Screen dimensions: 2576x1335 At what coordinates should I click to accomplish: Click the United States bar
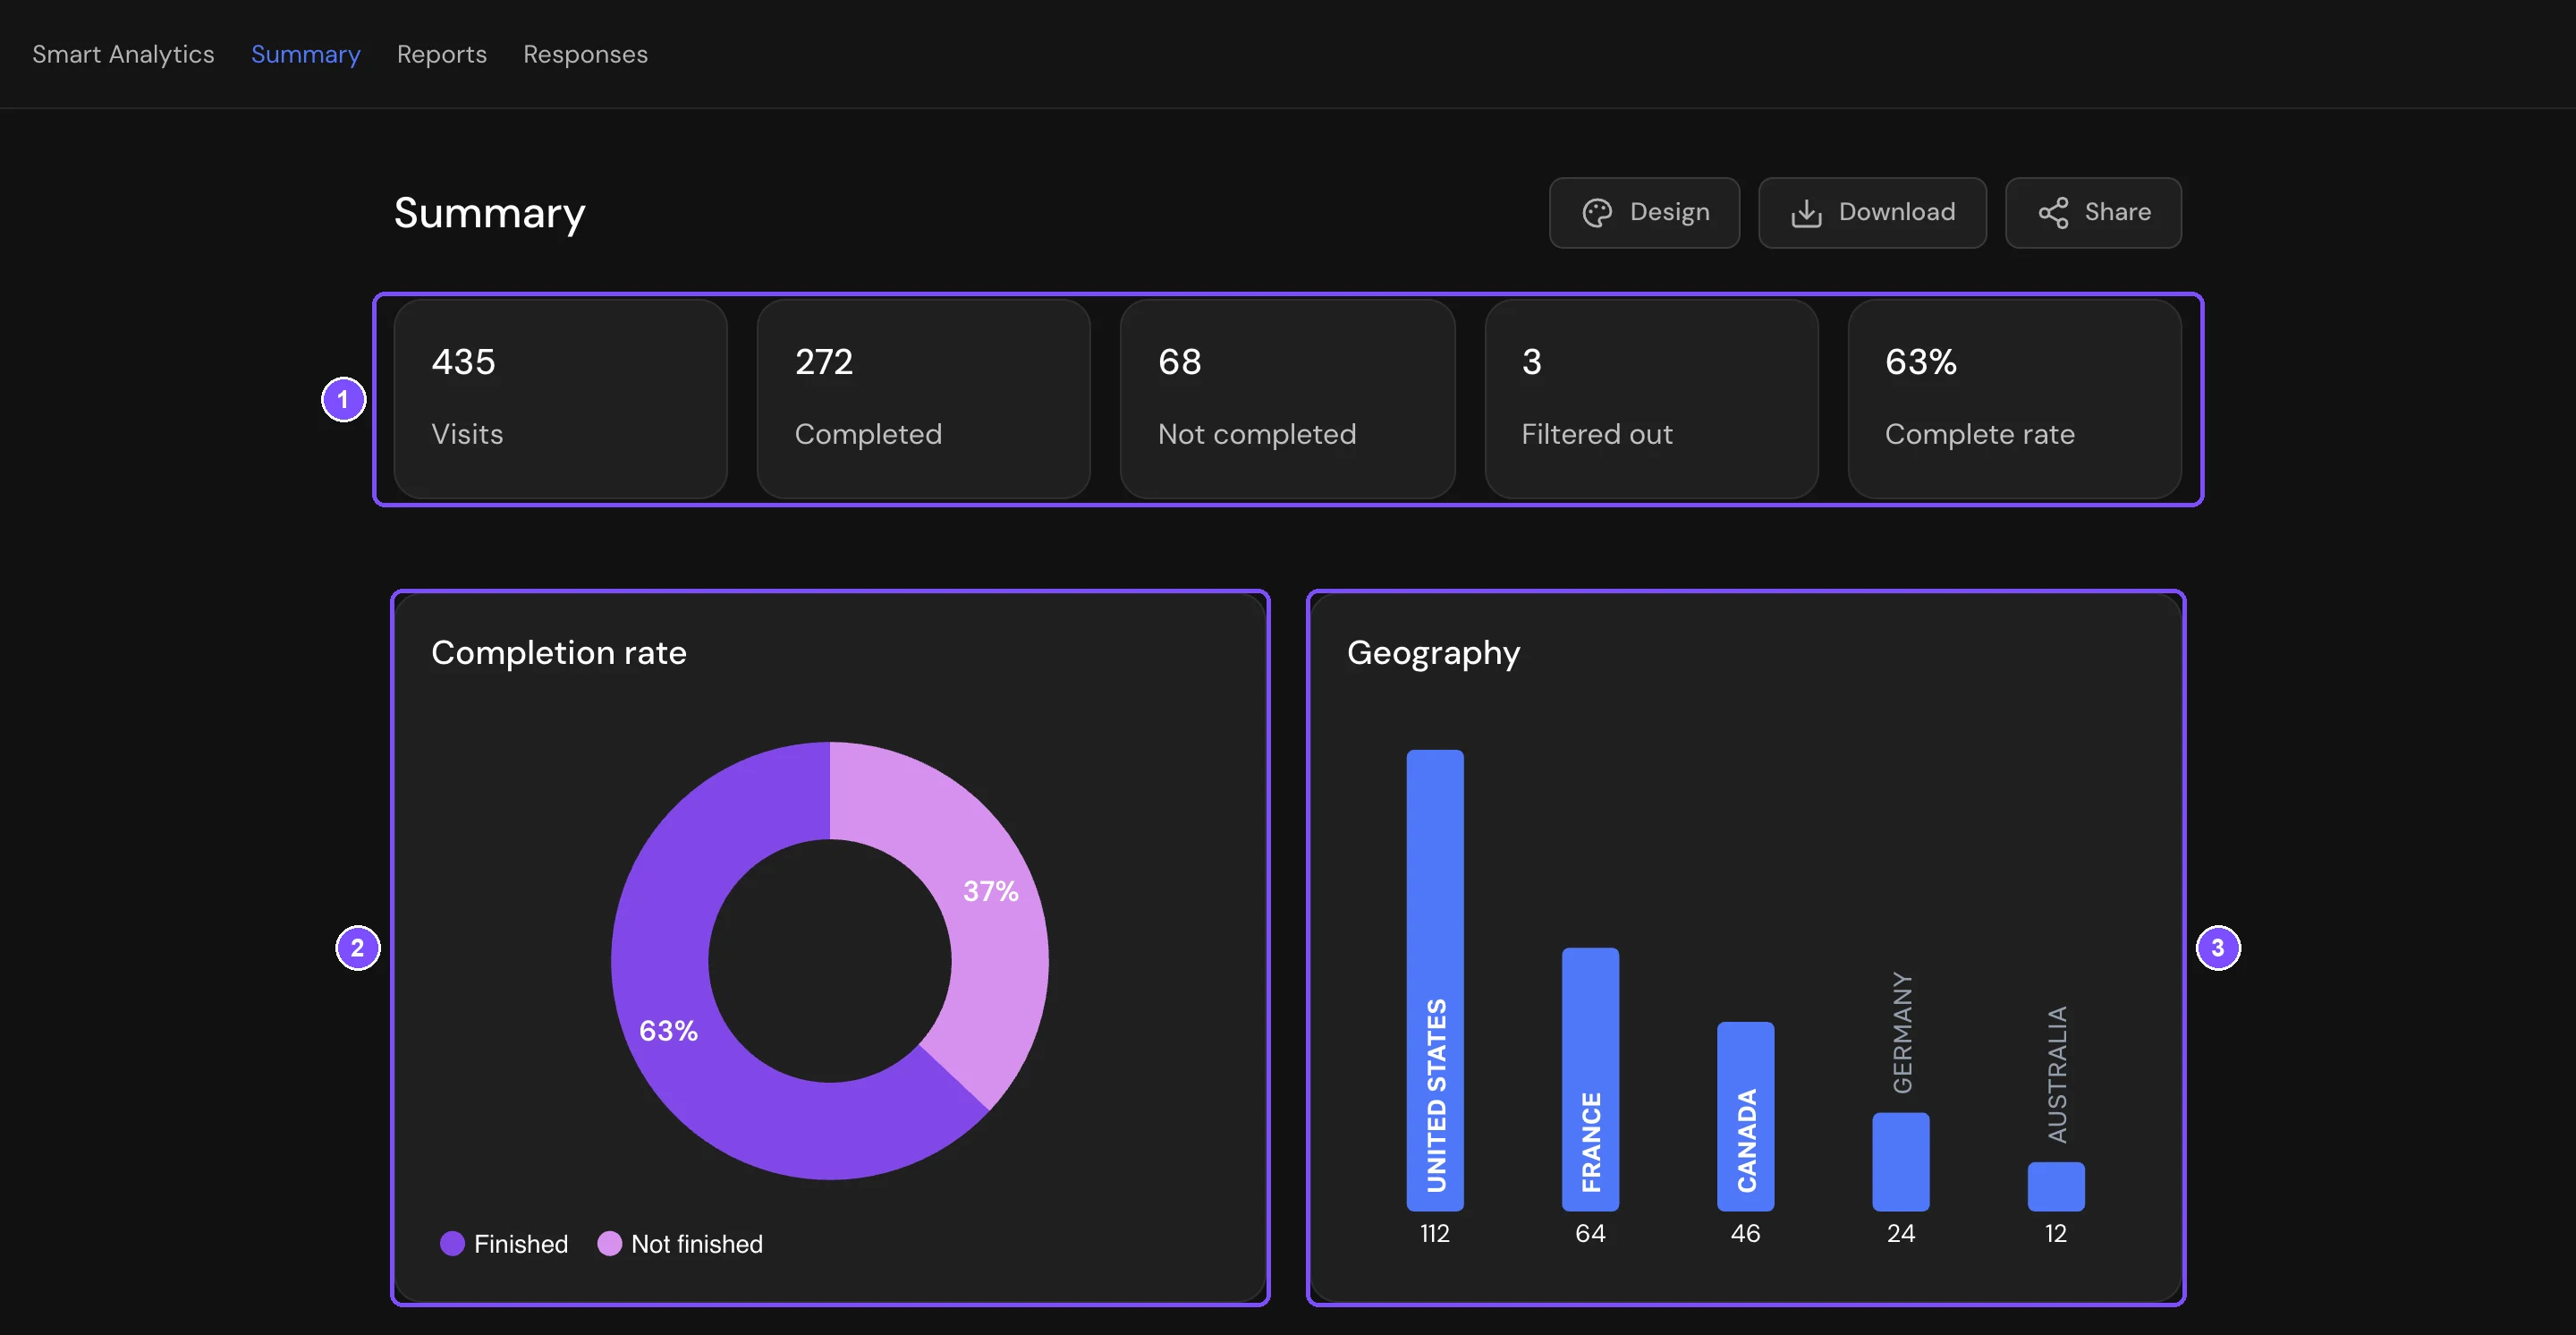[1434, 980]
